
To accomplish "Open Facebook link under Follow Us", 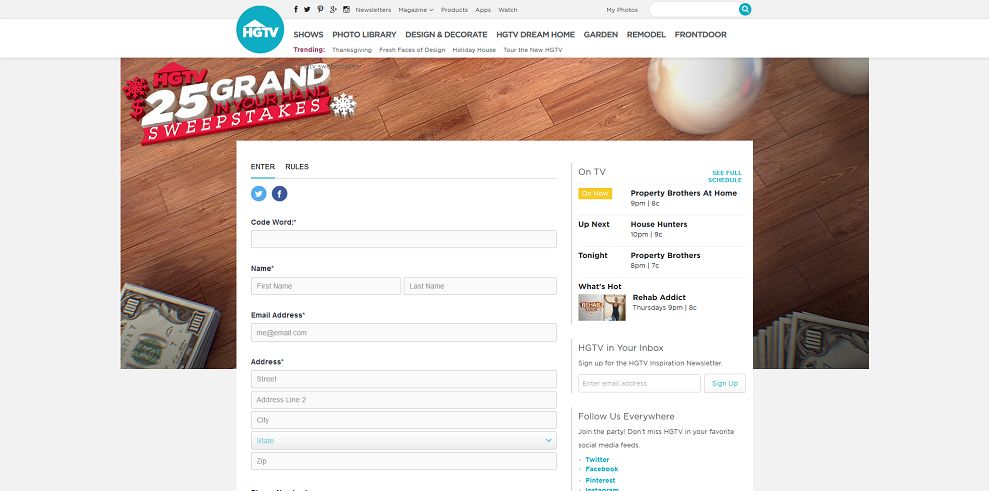I will click(602, 469).
